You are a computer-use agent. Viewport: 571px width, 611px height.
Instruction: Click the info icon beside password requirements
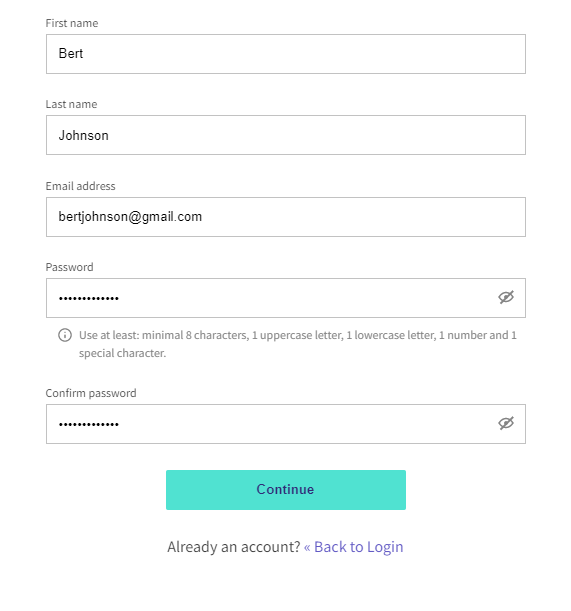tap(65, 335)
